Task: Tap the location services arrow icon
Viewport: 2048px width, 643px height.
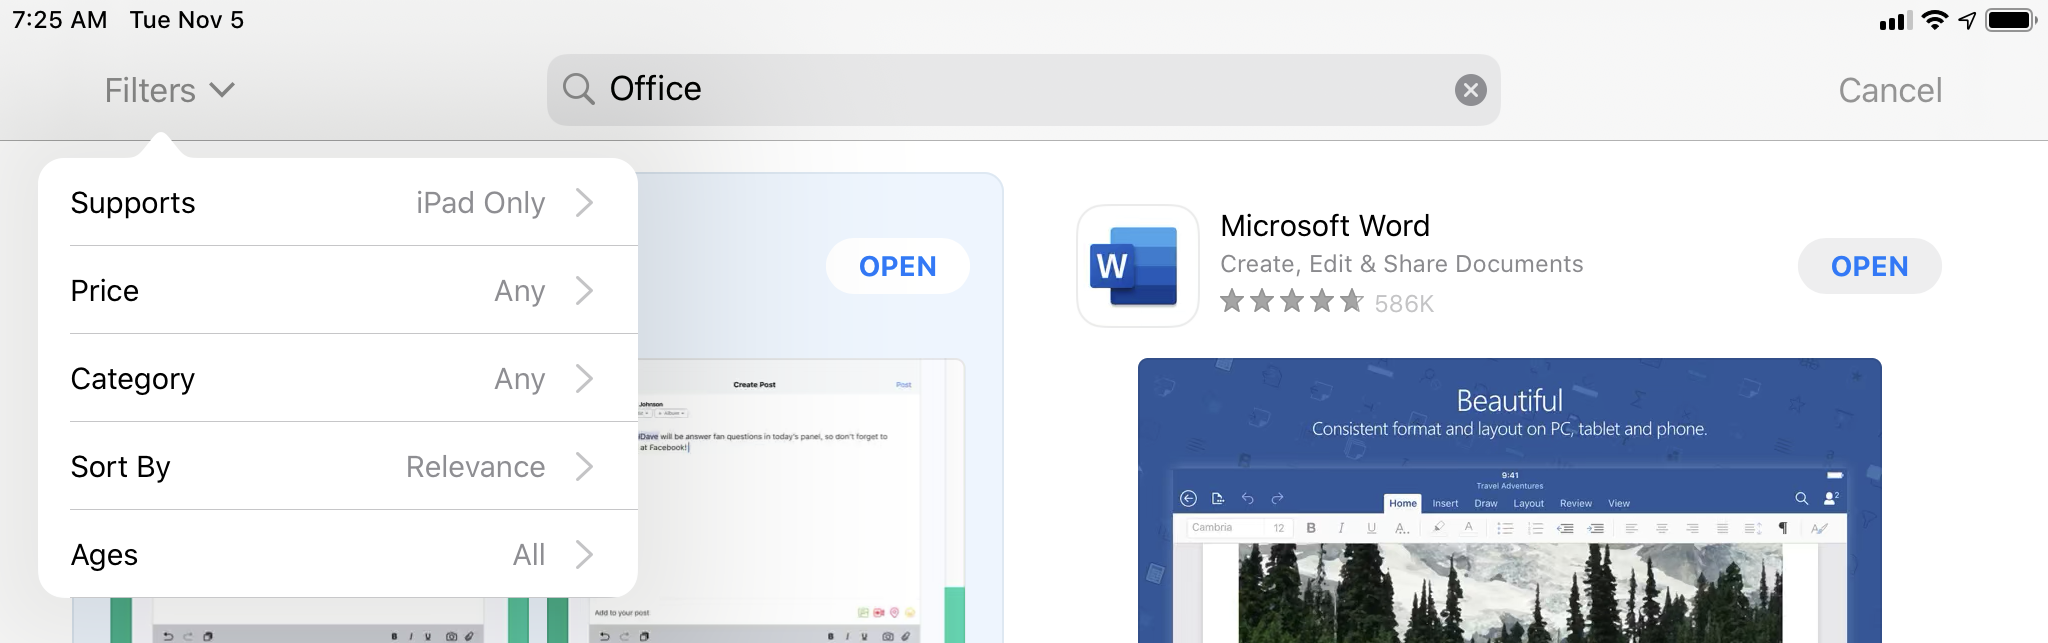Action: (1967, 20)
